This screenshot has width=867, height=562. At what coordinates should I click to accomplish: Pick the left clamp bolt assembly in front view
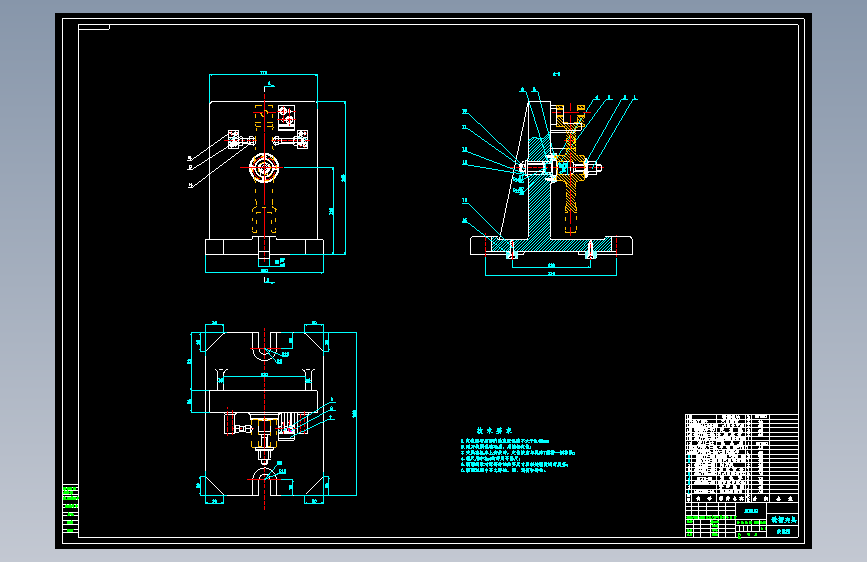241,140
